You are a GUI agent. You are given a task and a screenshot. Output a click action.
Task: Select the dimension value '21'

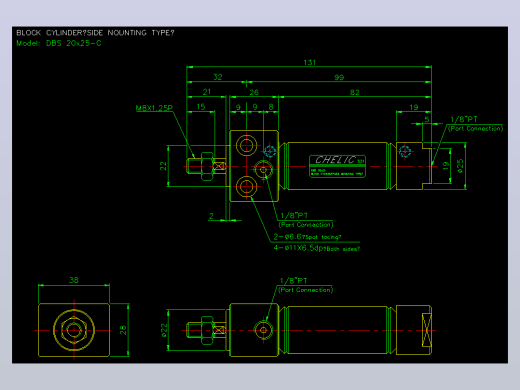(207, 92)
